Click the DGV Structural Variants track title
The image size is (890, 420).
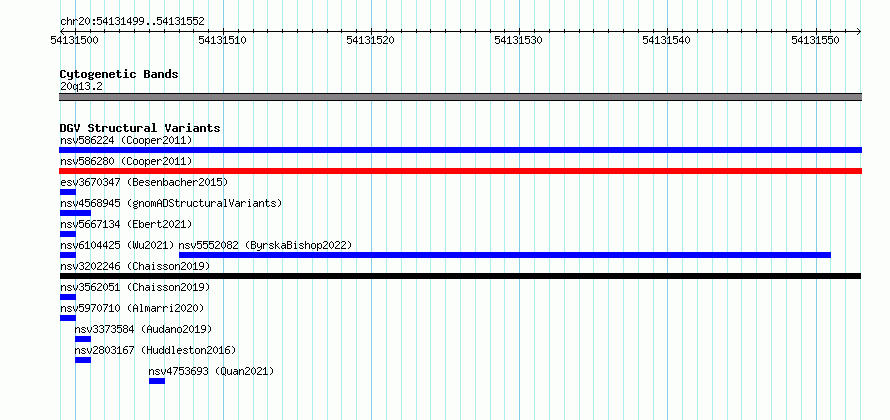[140, 128]
